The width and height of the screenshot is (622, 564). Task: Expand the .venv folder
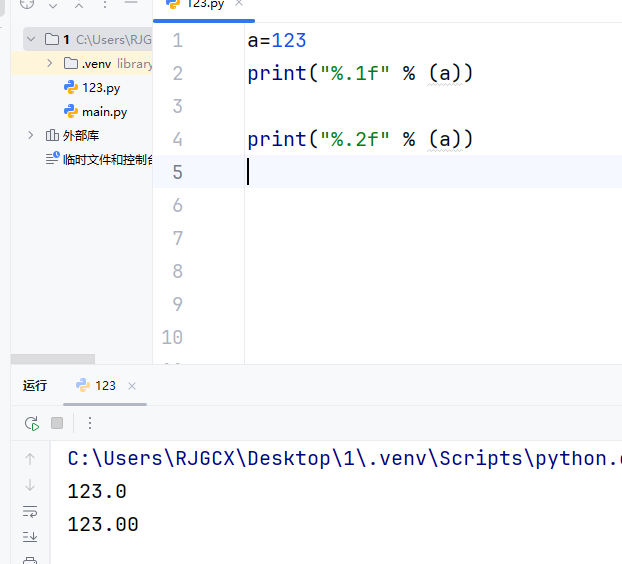tap(50, 63)
